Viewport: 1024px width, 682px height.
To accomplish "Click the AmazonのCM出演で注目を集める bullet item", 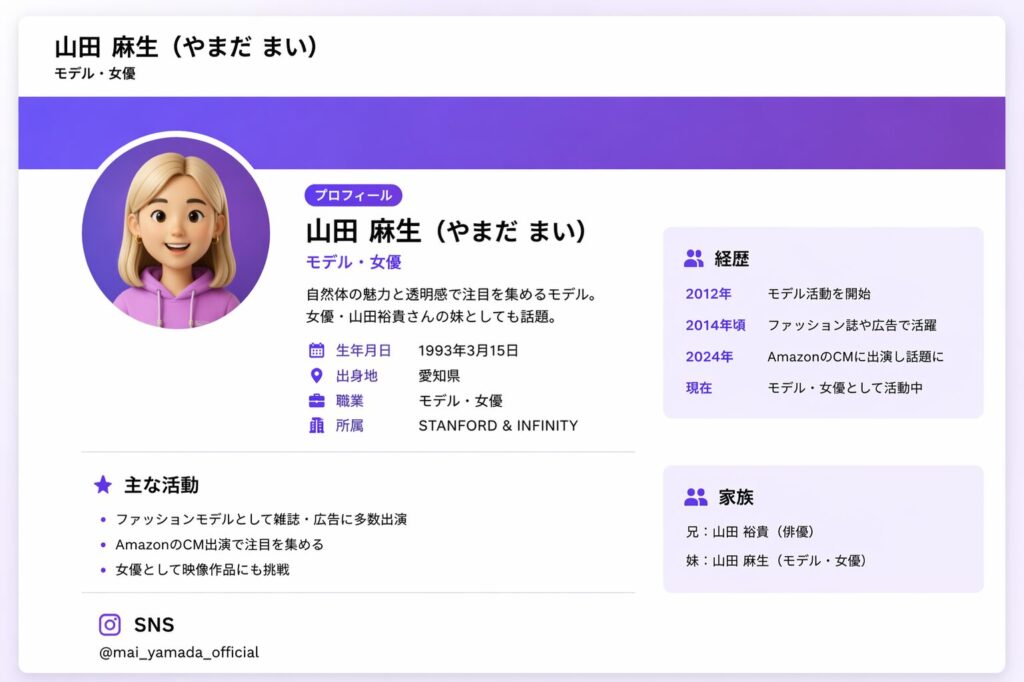I will click(x=220, y=545).
